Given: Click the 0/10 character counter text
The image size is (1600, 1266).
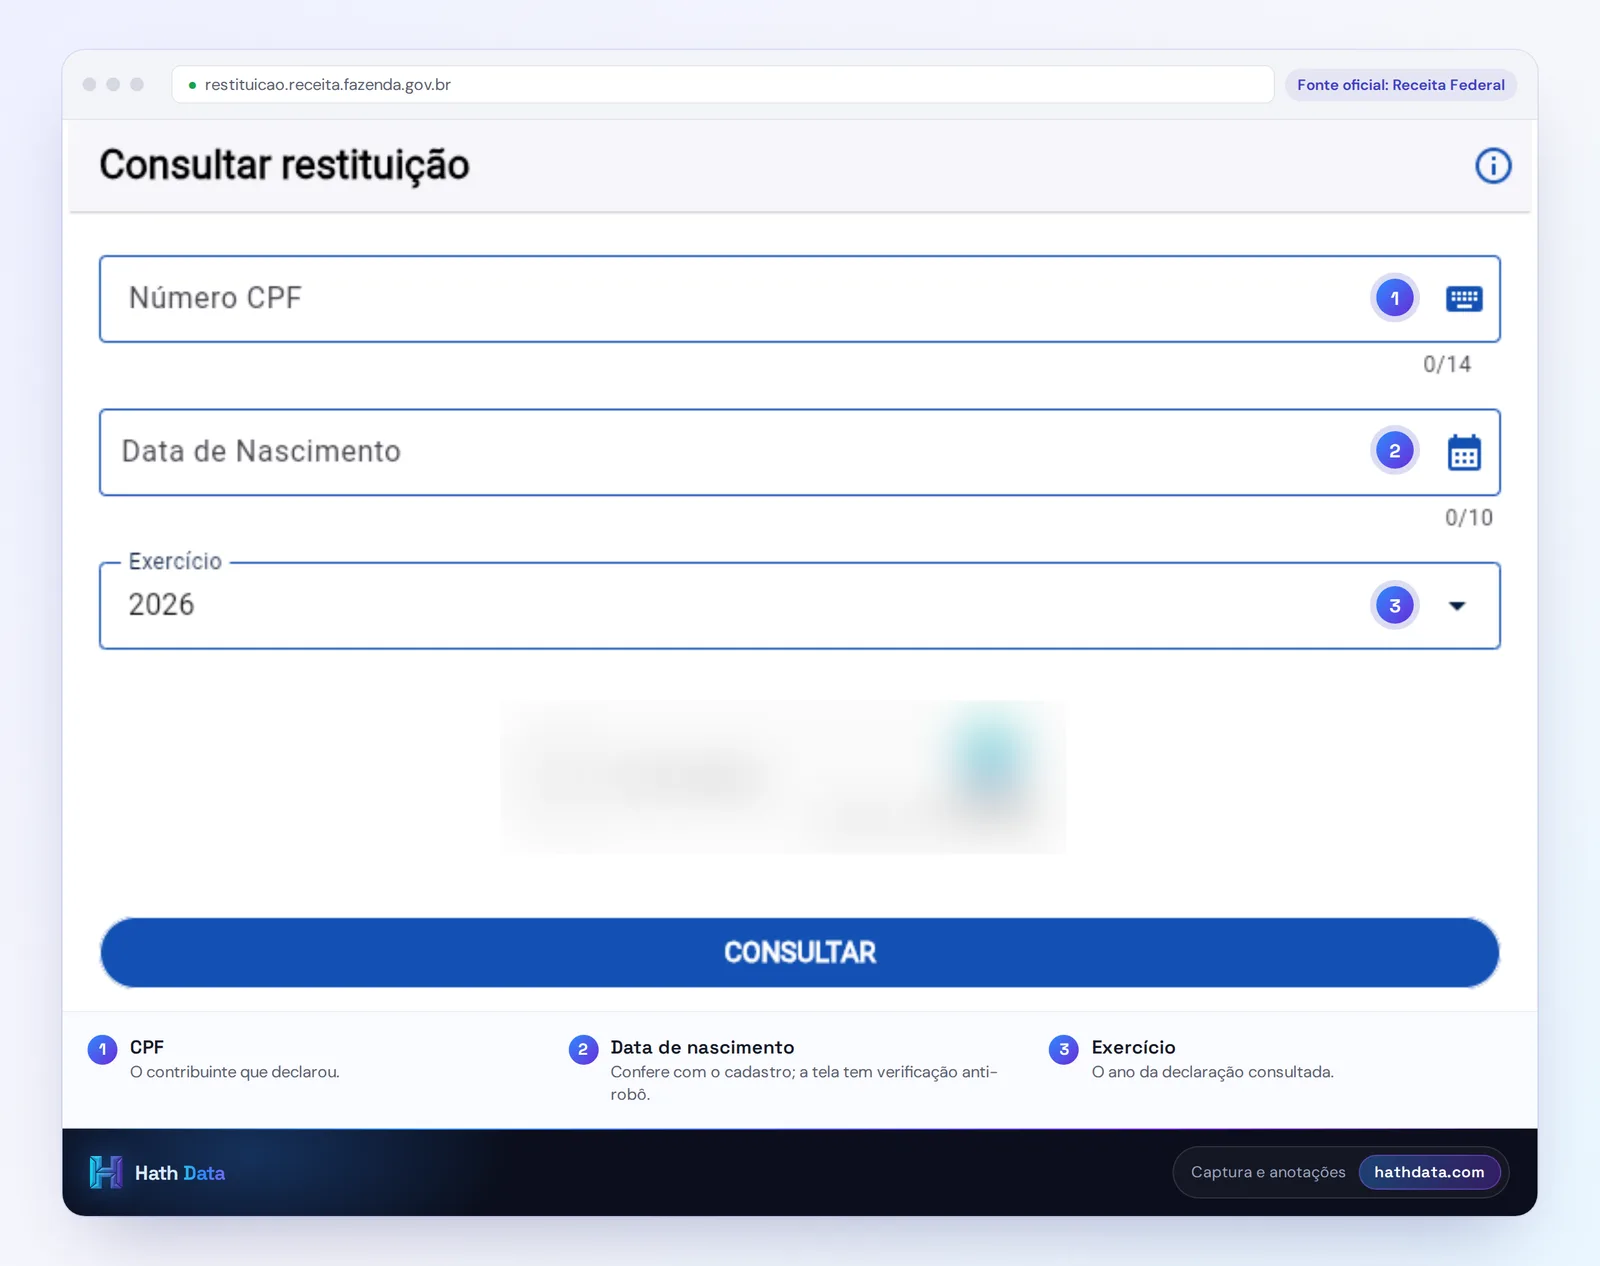Looking at the screenshot, I should tap(1469, 518).
